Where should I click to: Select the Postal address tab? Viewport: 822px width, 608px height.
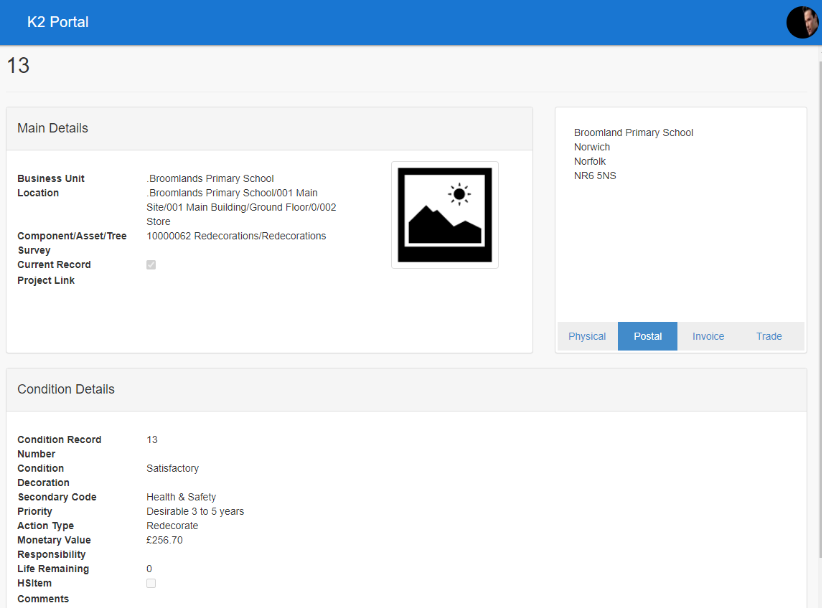[647, 336]
